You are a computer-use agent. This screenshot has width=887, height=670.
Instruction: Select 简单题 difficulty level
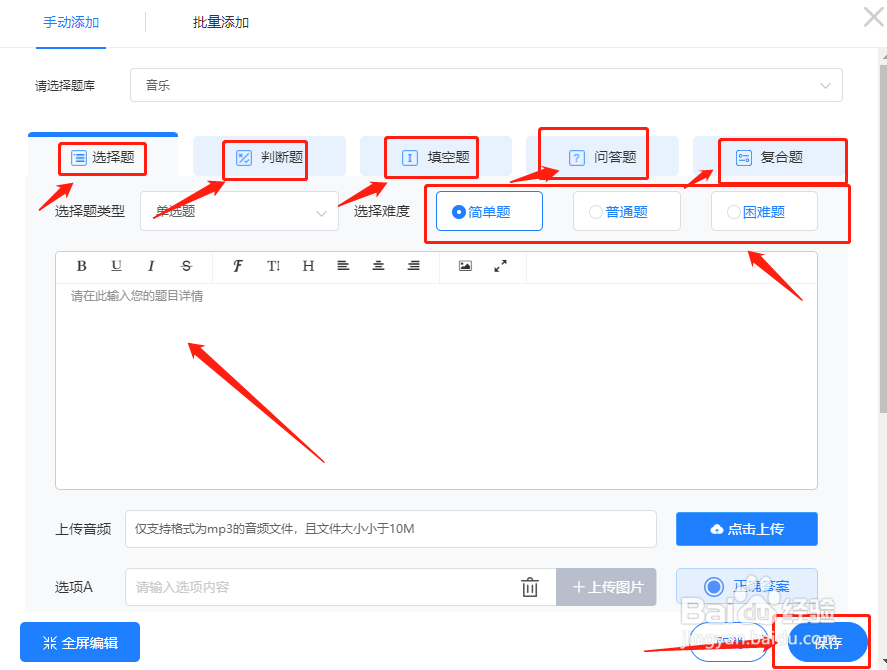(x=488, y=211)
